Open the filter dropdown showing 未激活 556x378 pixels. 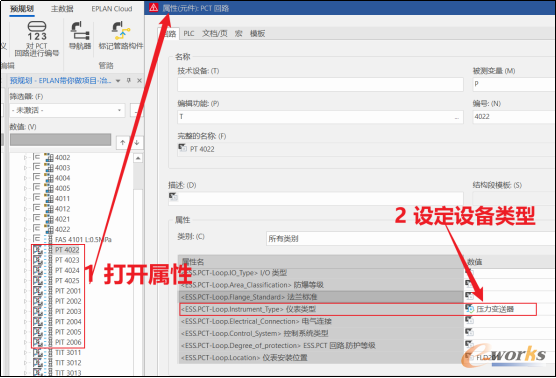coord(67,110)
